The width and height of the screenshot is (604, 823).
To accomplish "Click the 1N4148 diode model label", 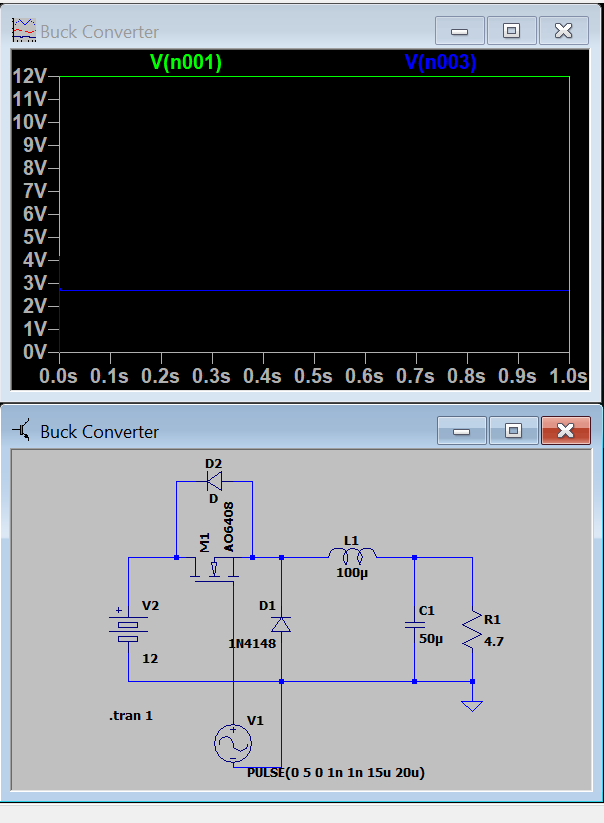I will click(252, 643).
